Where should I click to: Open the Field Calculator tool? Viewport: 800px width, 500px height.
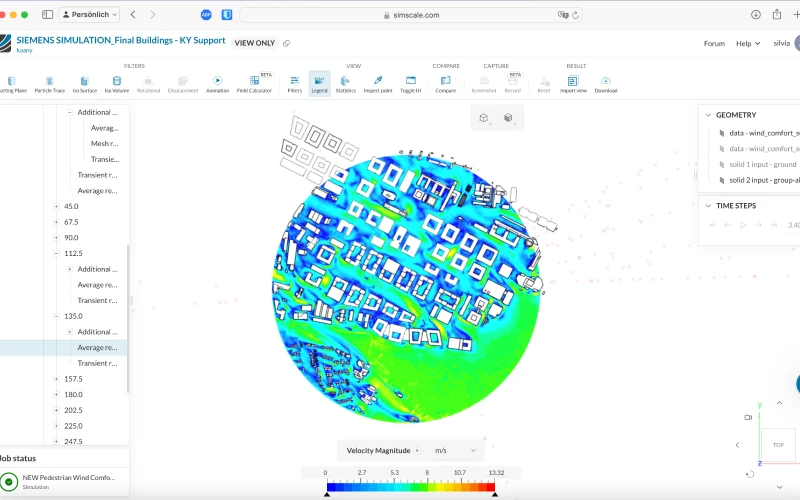(x=254, y=84)
